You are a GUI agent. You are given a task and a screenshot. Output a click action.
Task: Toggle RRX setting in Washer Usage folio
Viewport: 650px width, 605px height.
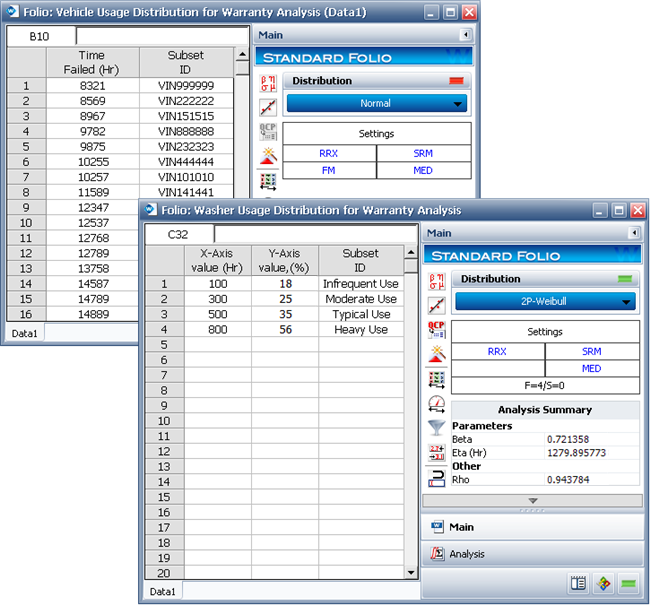coord(497,351)
